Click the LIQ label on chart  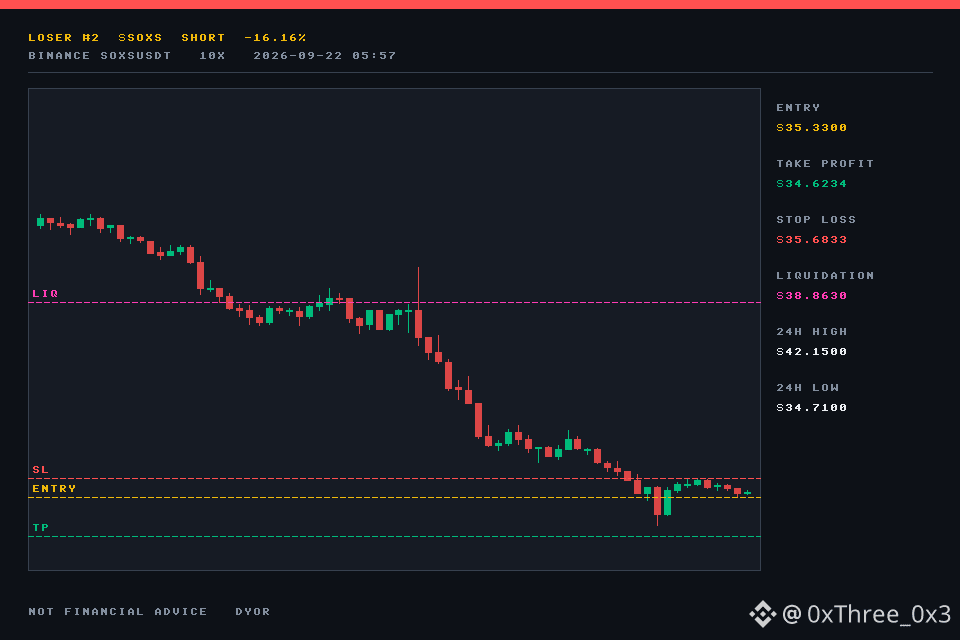pyautogui.click(x=45, y=293)
